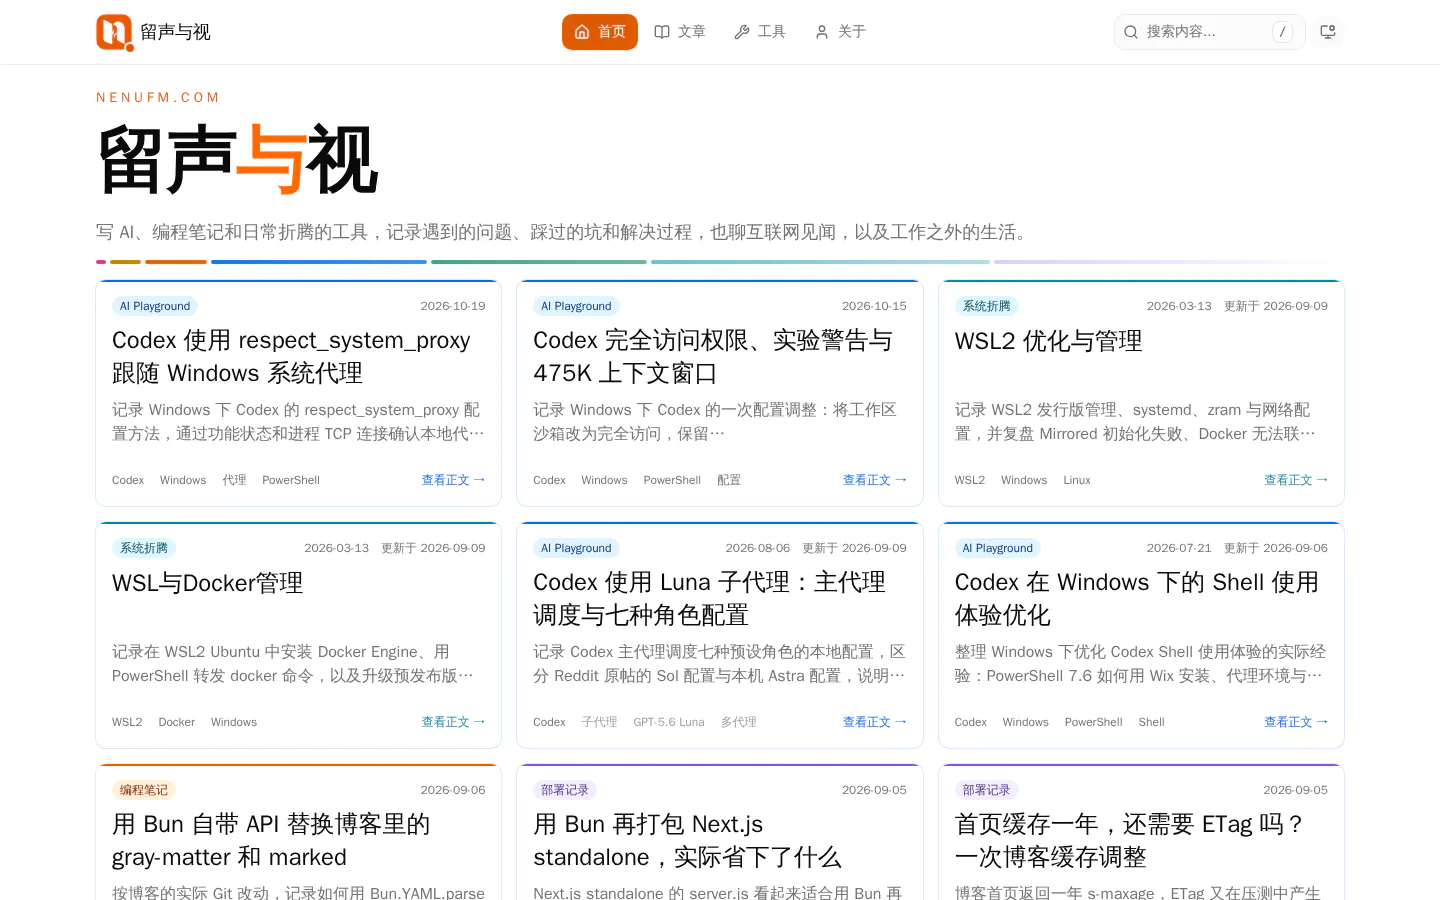Click 查看正文 on 475K 上下文窗口 card
Viewport: 1440px width, 900px height.
pyautogui.click(x=875, y=480)
